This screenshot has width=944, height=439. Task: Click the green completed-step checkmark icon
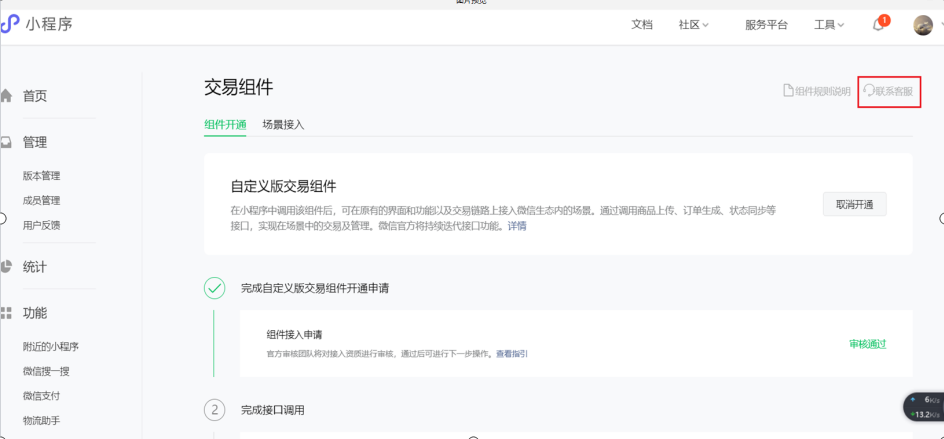[214, 288]
